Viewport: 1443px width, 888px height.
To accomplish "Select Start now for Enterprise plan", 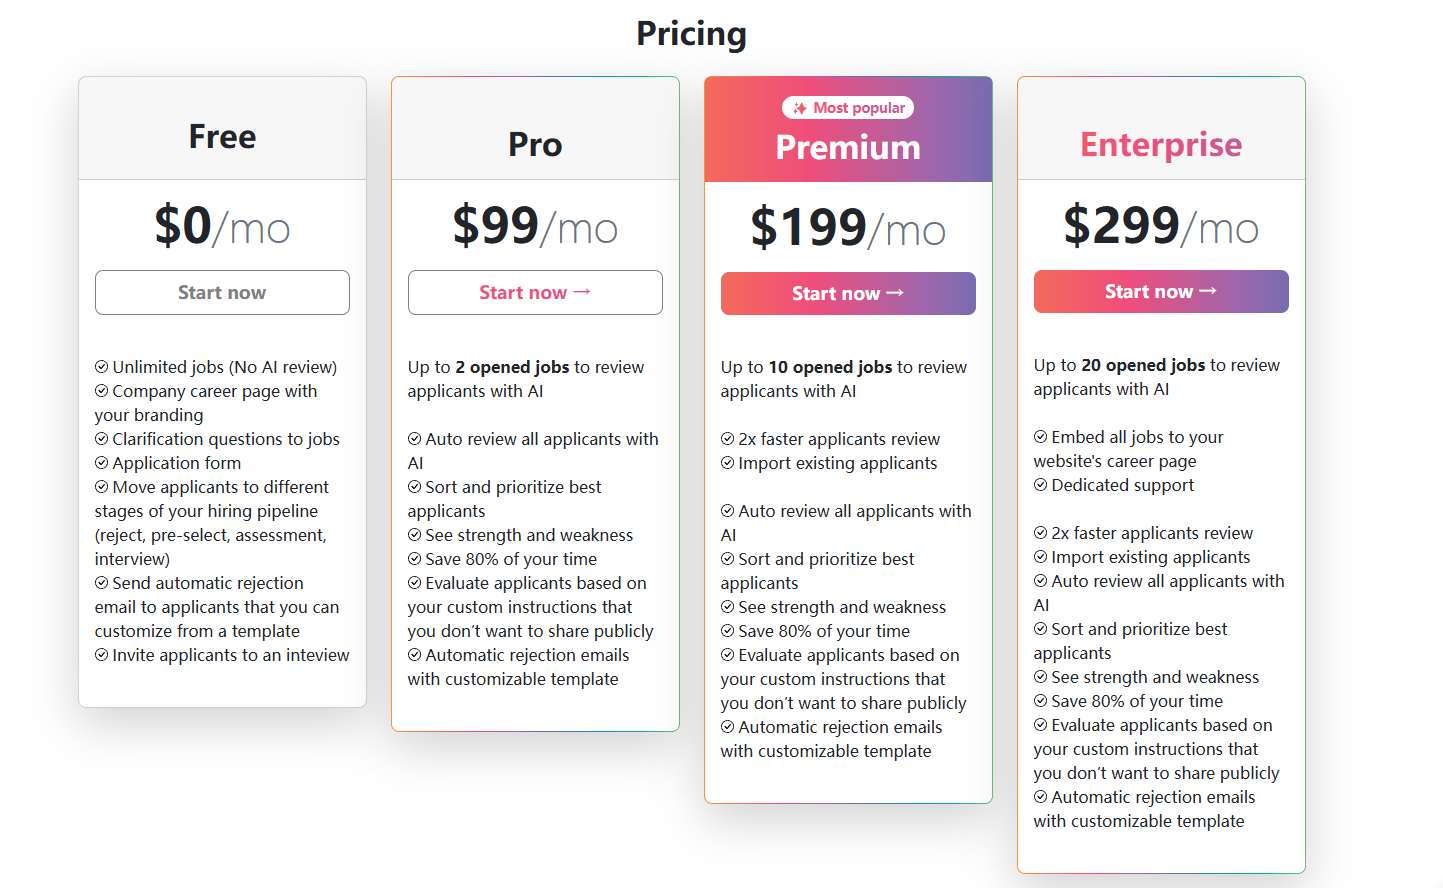I will pos(1161,291).
